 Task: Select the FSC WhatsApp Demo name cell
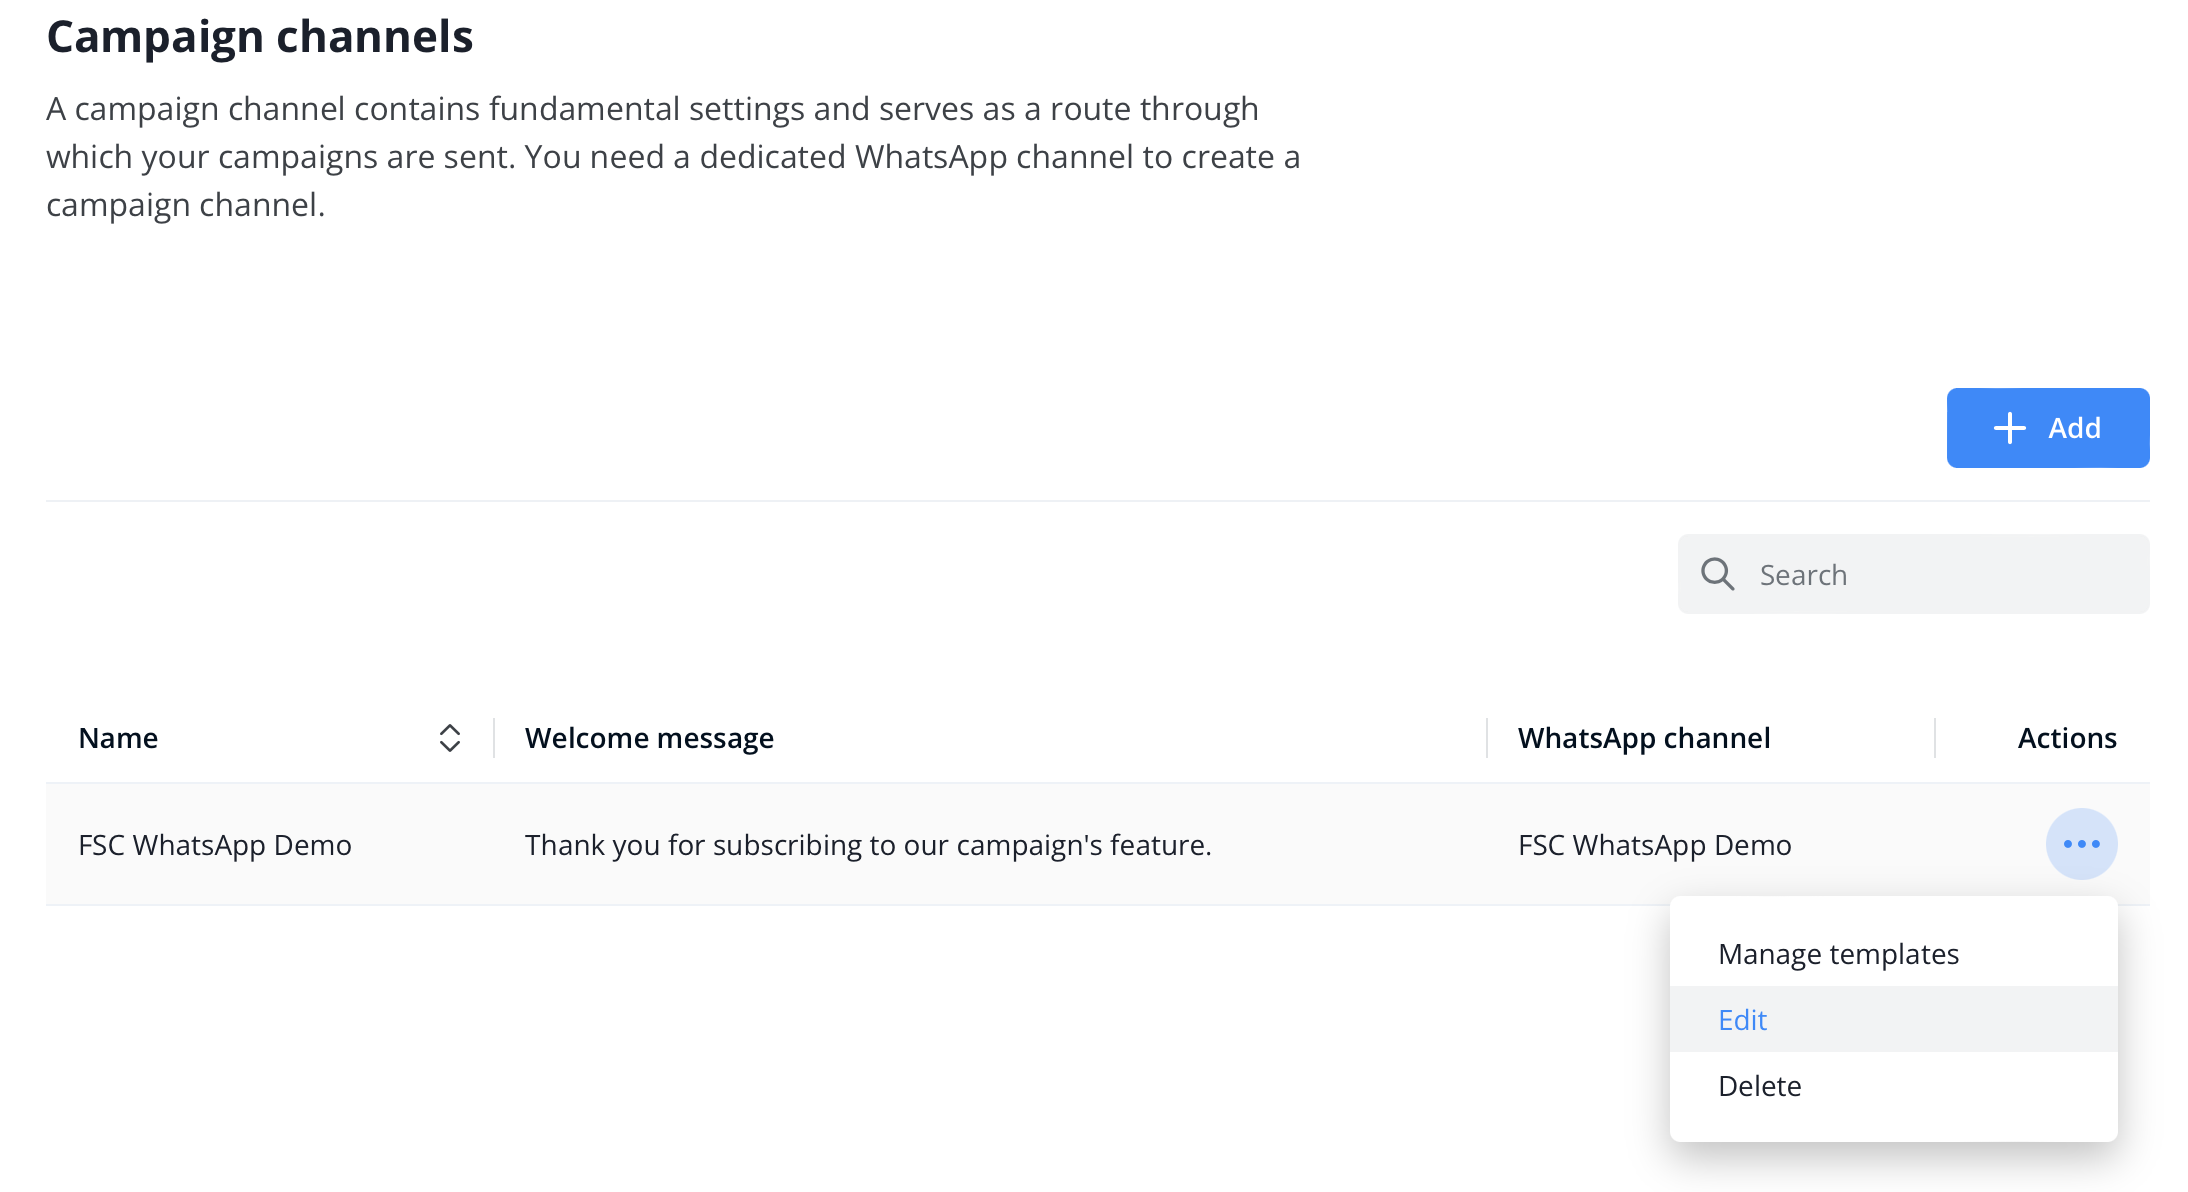coord(215,845)
